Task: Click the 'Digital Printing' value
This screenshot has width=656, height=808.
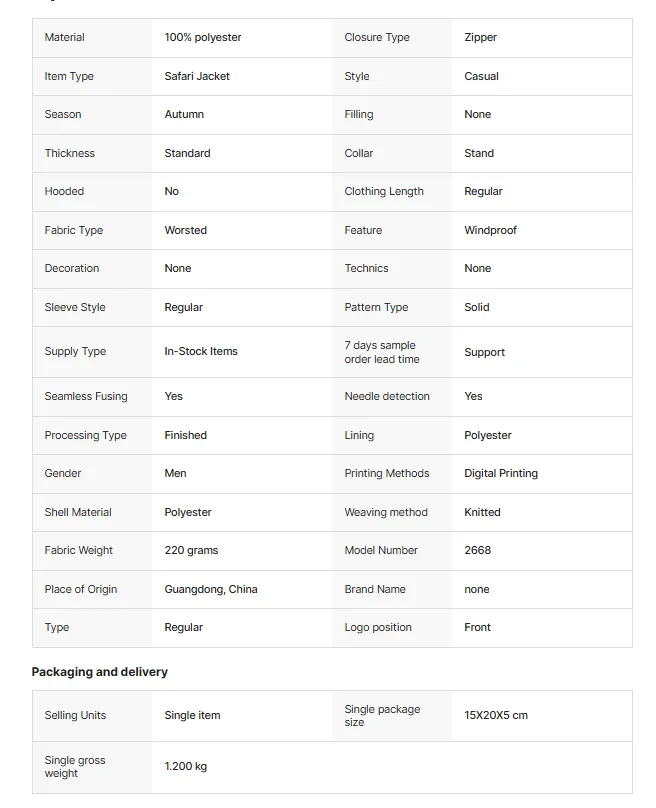Action: tap(501, 473)
